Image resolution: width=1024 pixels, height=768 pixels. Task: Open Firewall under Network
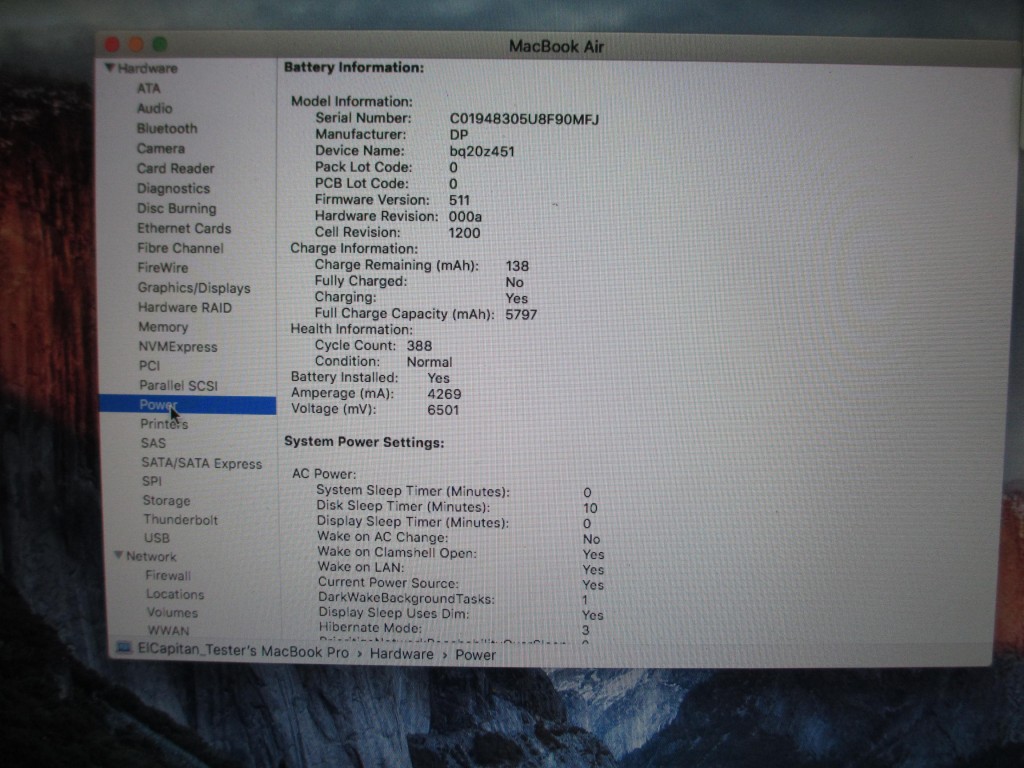(x=168, y=575)
